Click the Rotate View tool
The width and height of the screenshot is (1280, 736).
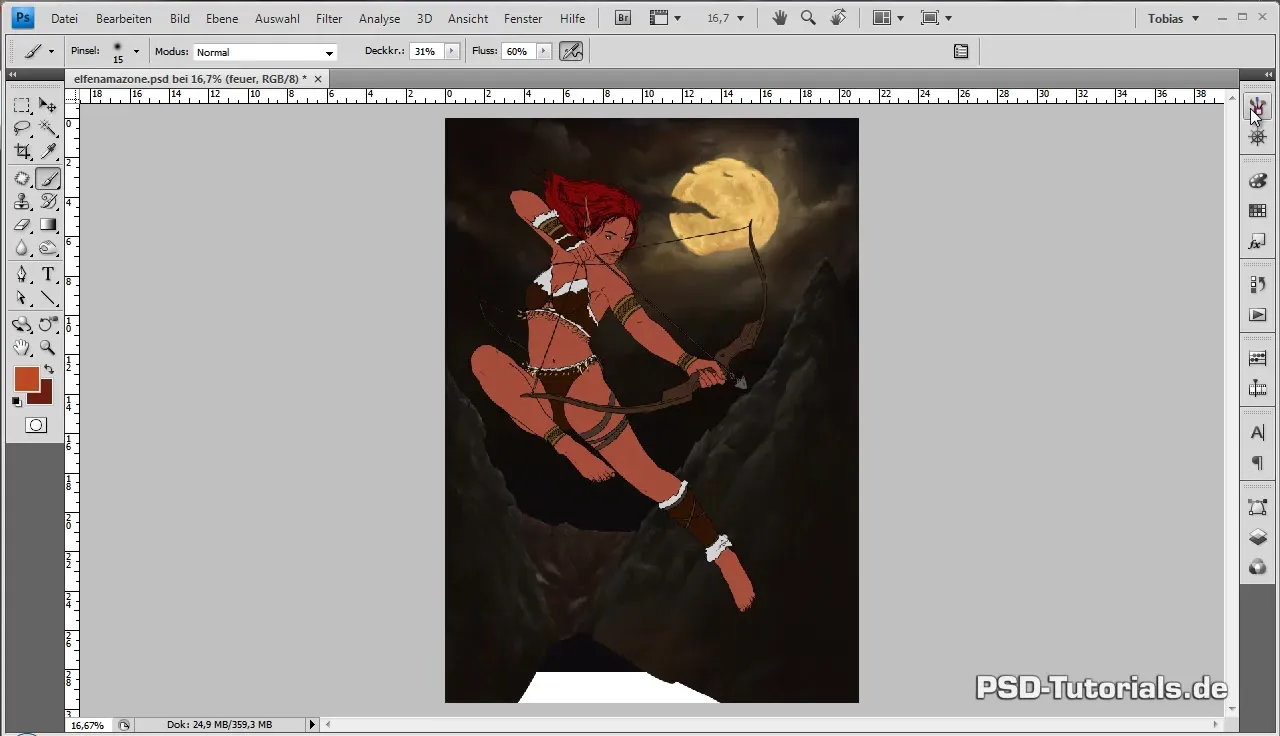[838, 18]
